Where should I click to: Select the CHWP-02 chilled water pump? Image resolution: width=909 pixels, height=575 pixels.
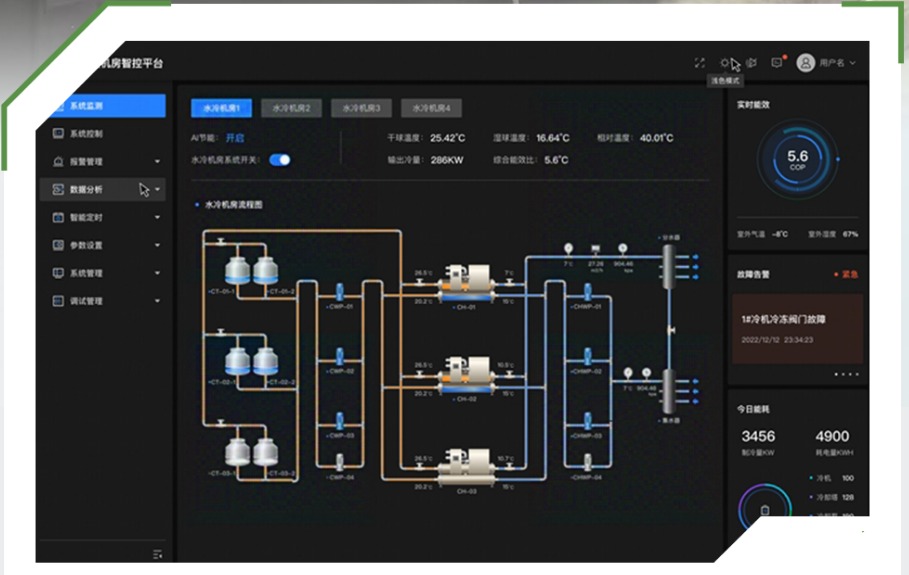[x=585, y=354]
